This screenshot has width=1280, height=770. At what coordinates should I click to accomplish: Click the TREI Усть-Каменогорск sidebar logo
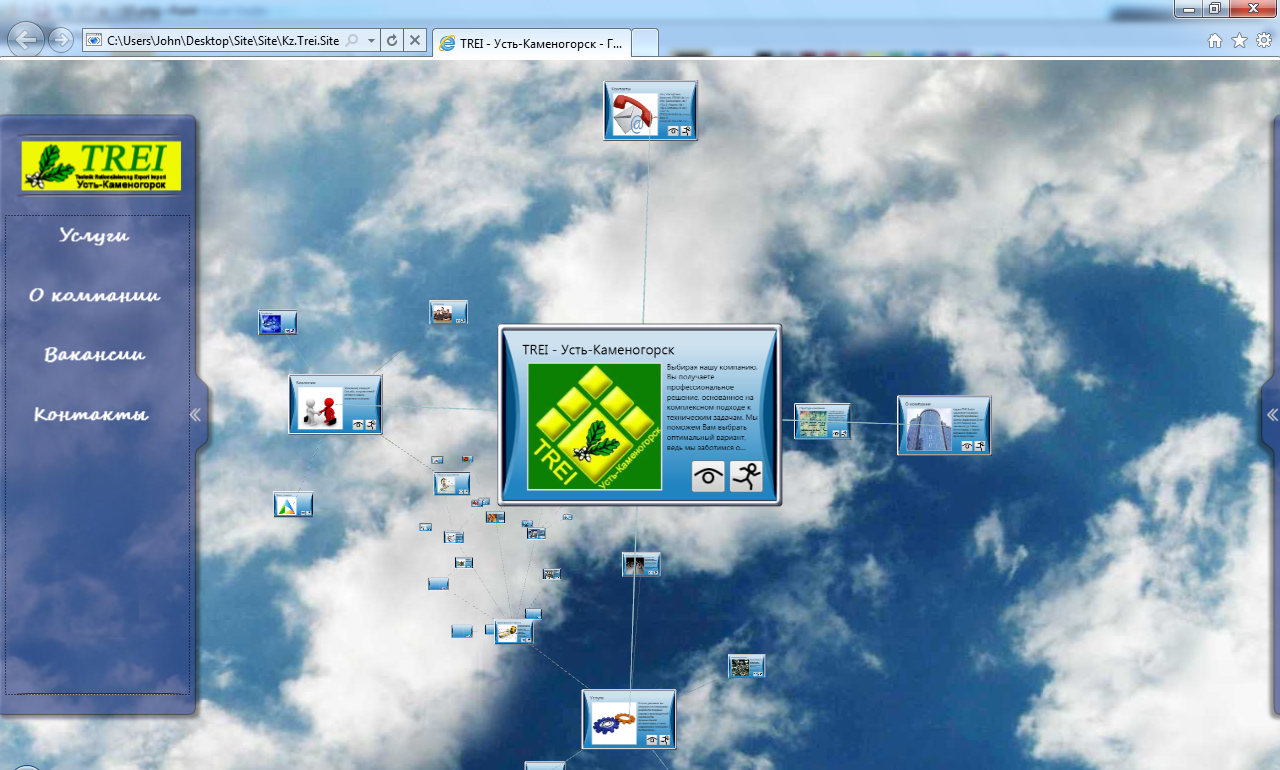coord(101,166)
